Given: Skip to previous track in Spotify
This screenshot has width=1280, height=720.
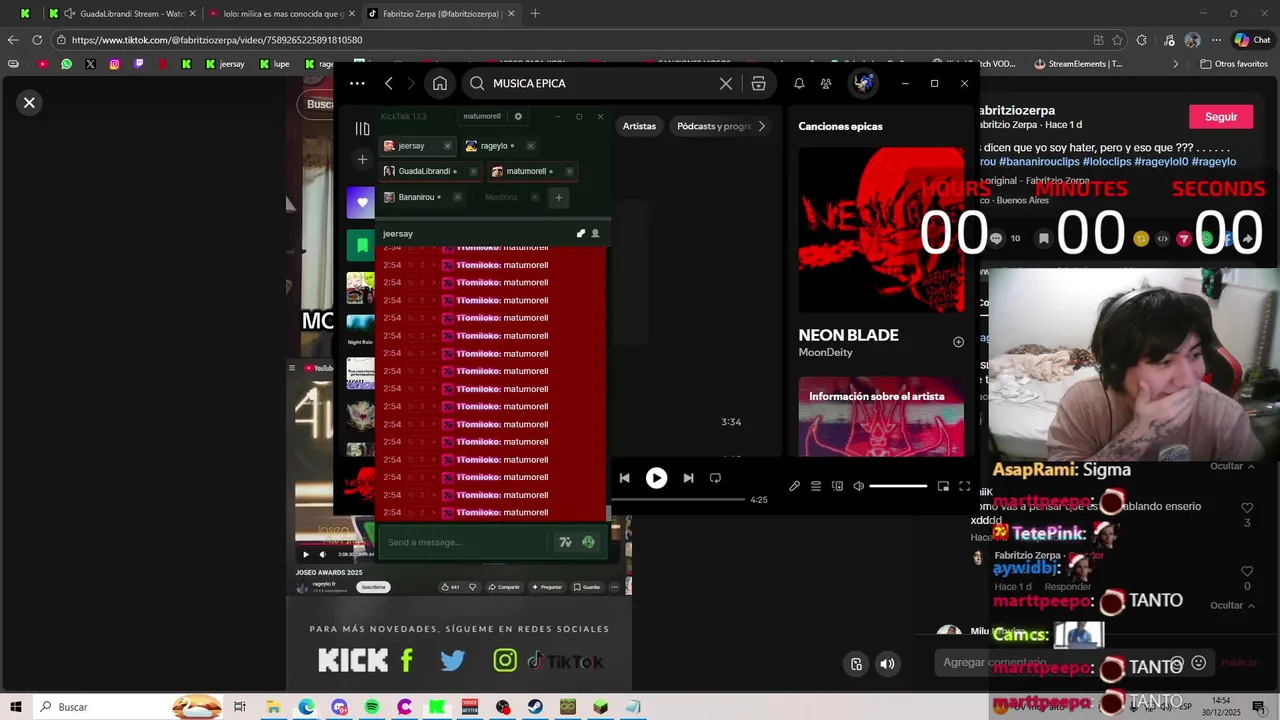Looking at the screenshot, I should (624, 478).
